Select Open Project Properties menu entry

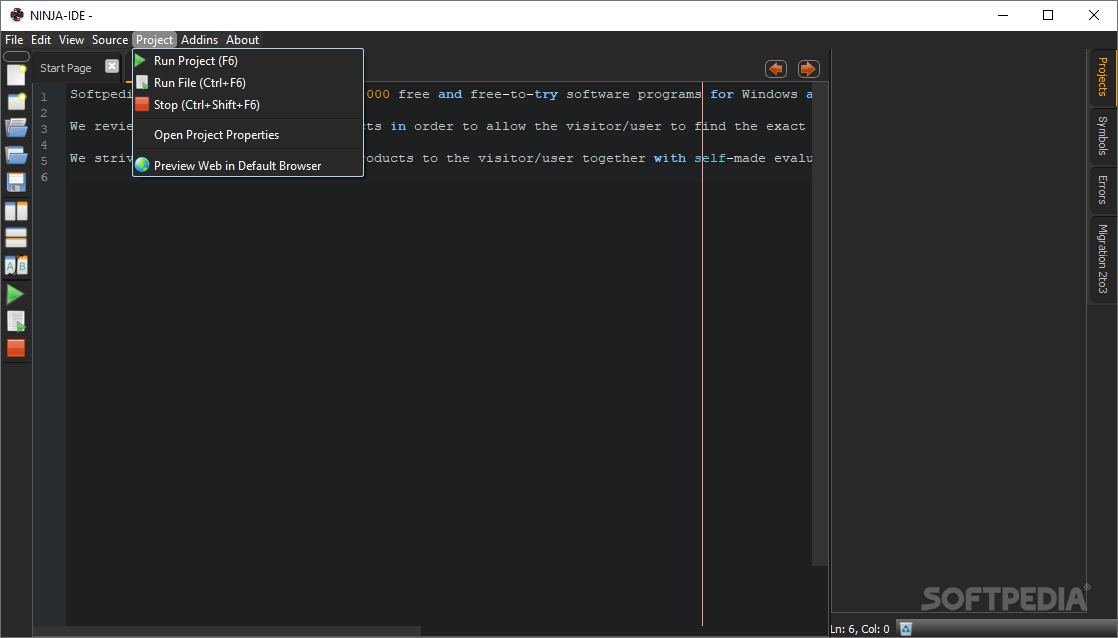[248, 135]
